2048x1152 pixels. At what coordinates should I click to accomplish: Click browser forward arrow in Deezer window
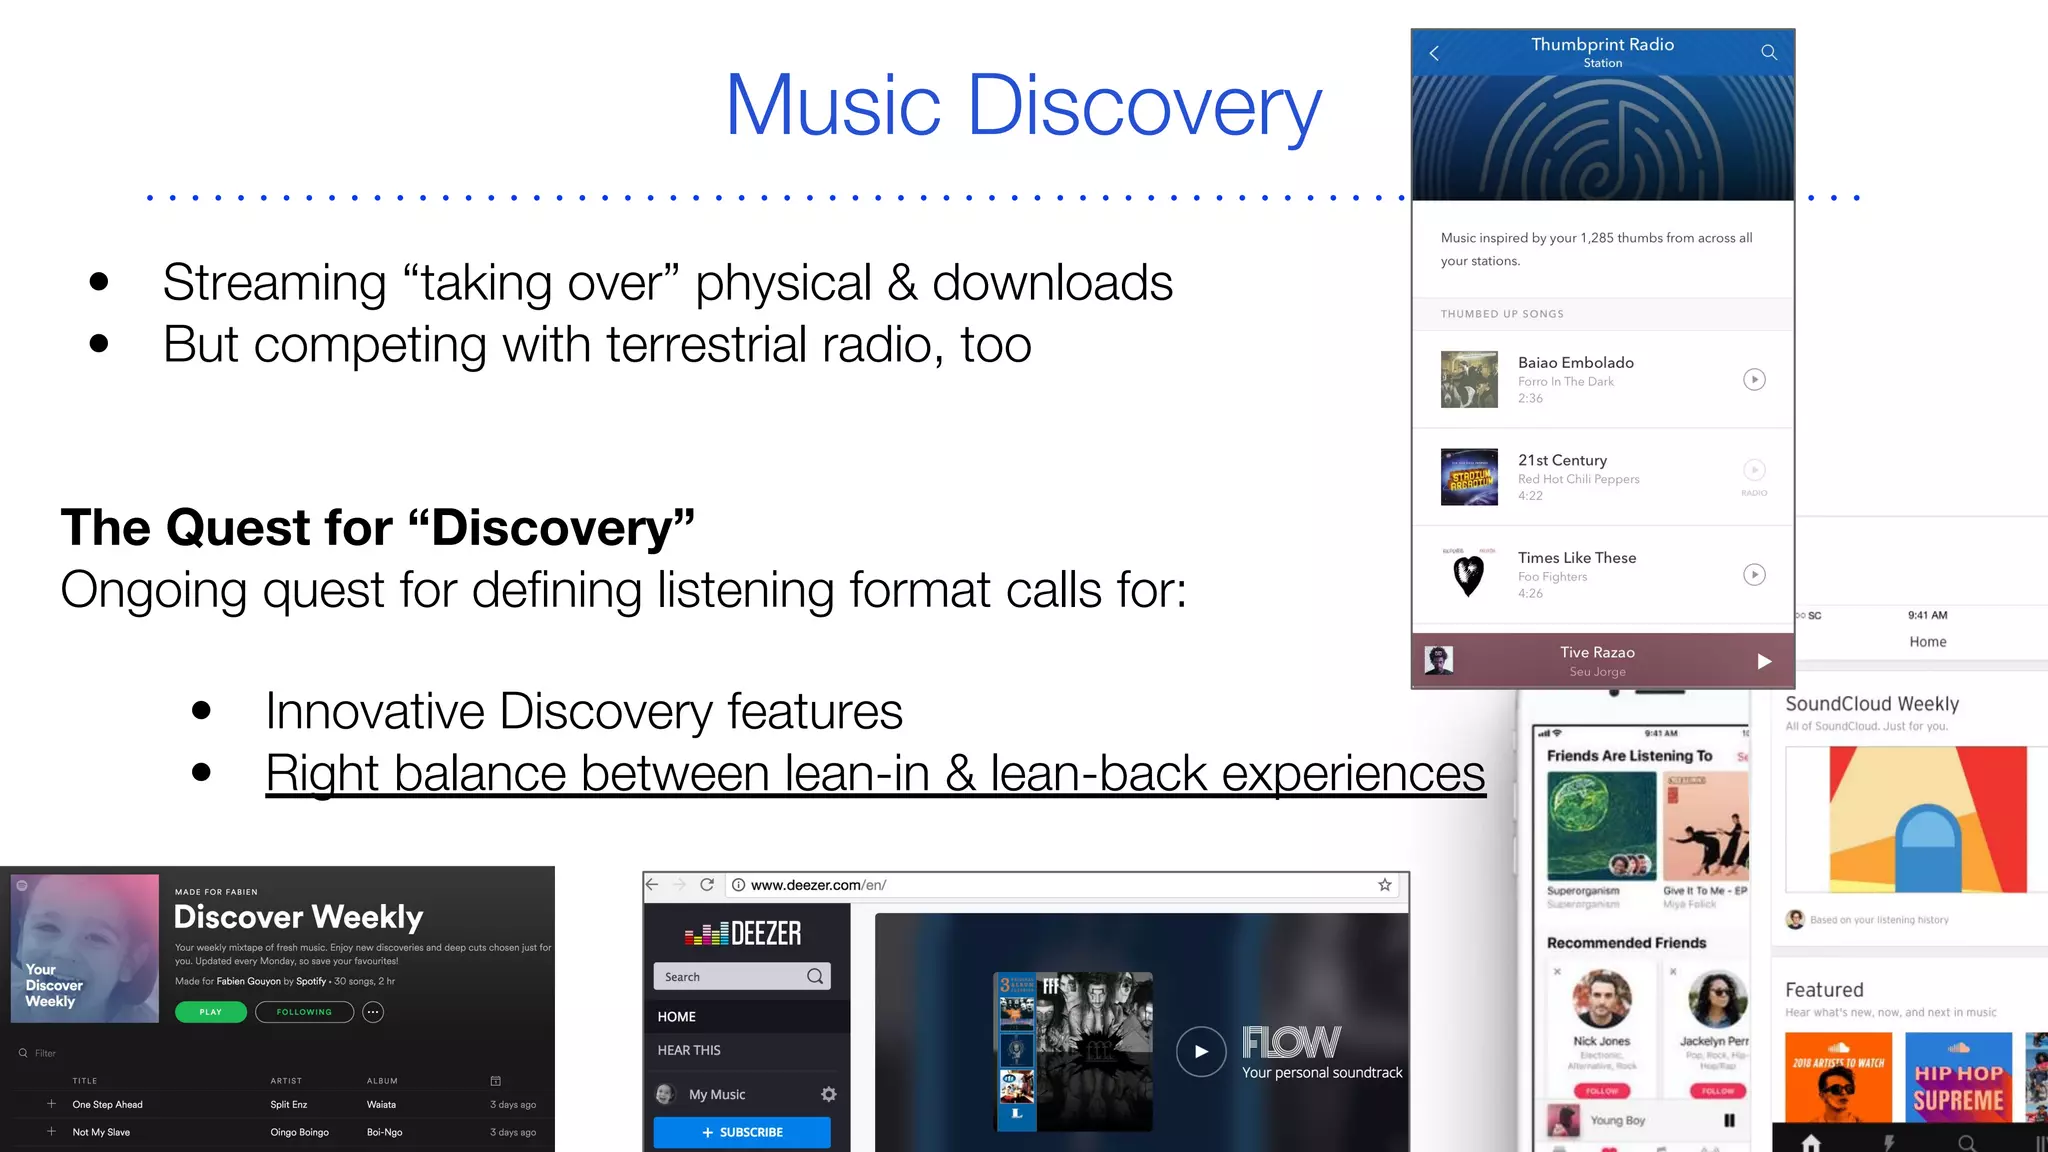pos(679,885)
